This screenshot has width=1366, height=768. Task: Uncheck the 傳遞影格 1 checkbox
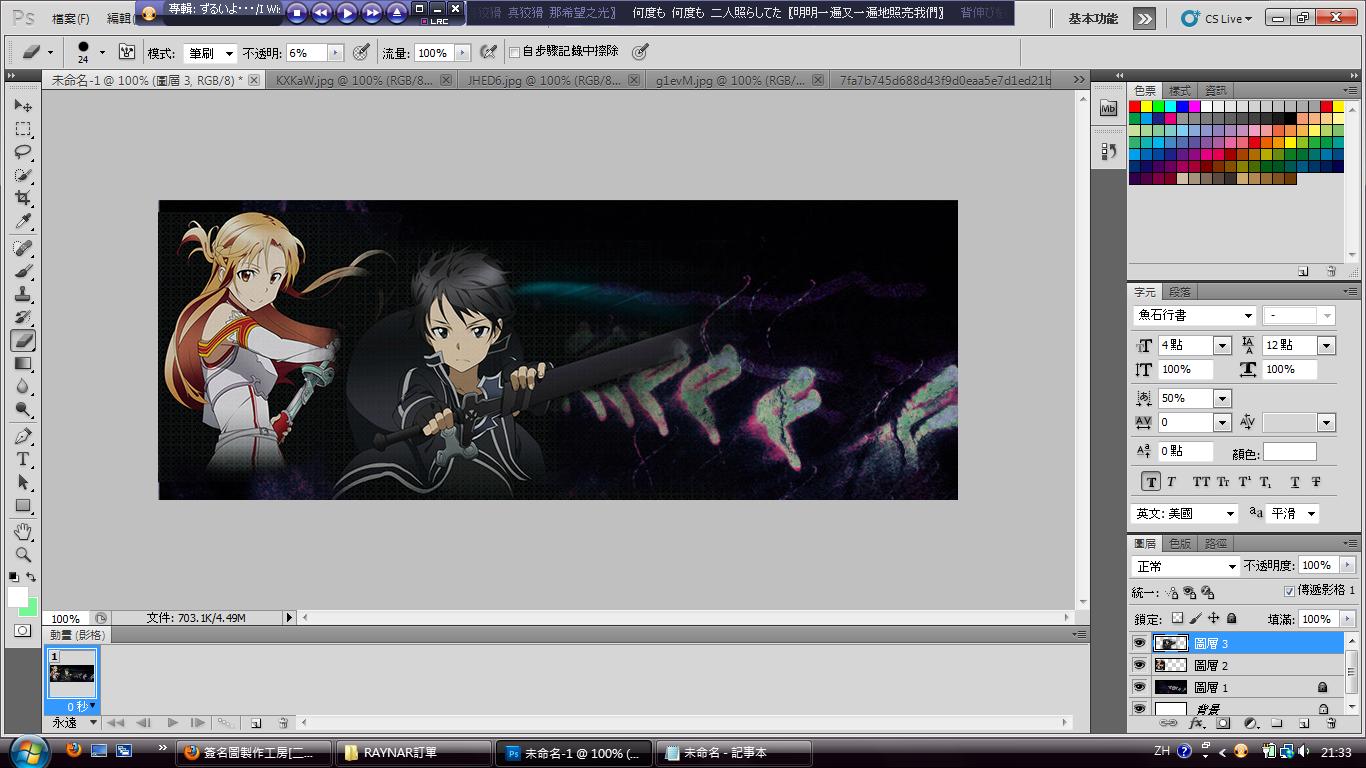tap(1288, 591)
